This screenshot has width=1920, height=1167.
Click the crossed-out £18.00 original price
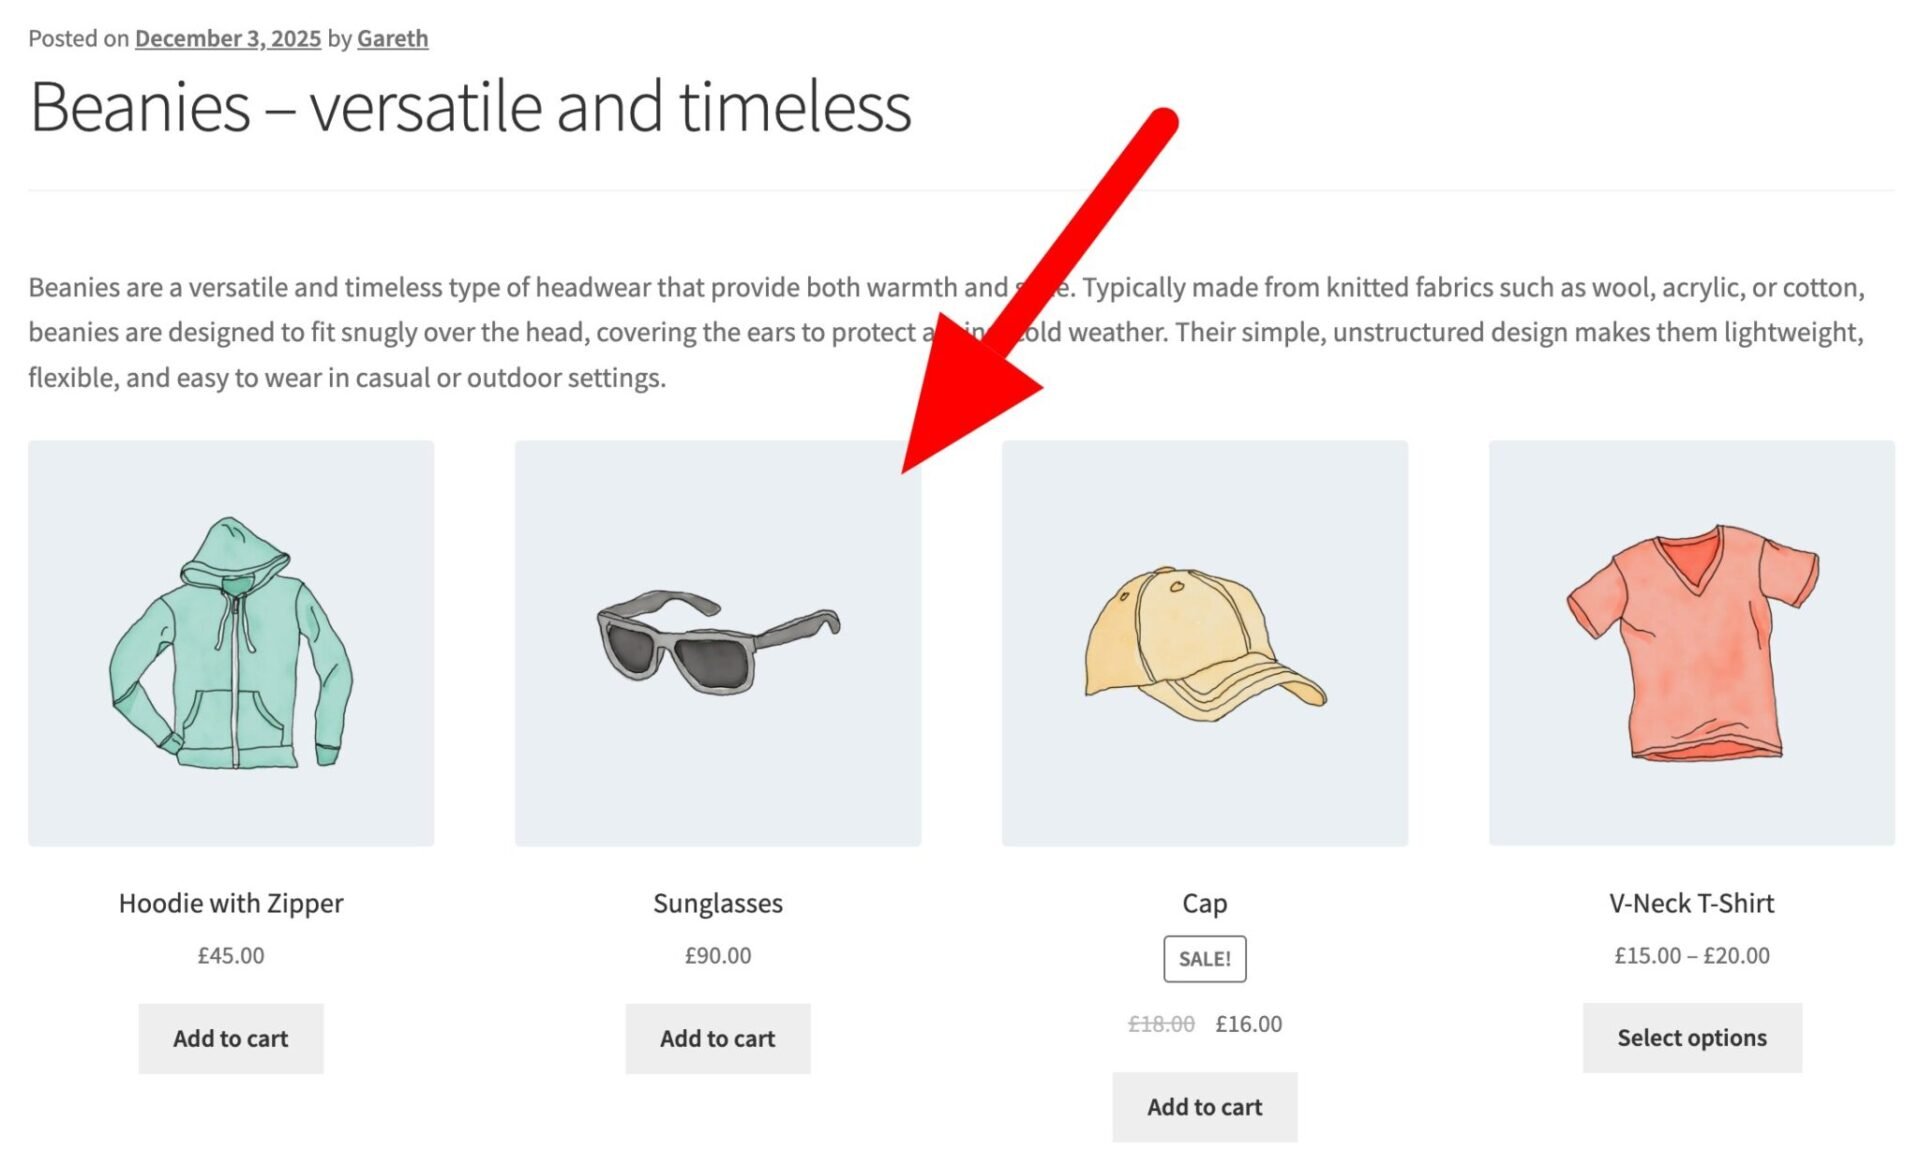pyautogui.click(x=1159, y=1023)
